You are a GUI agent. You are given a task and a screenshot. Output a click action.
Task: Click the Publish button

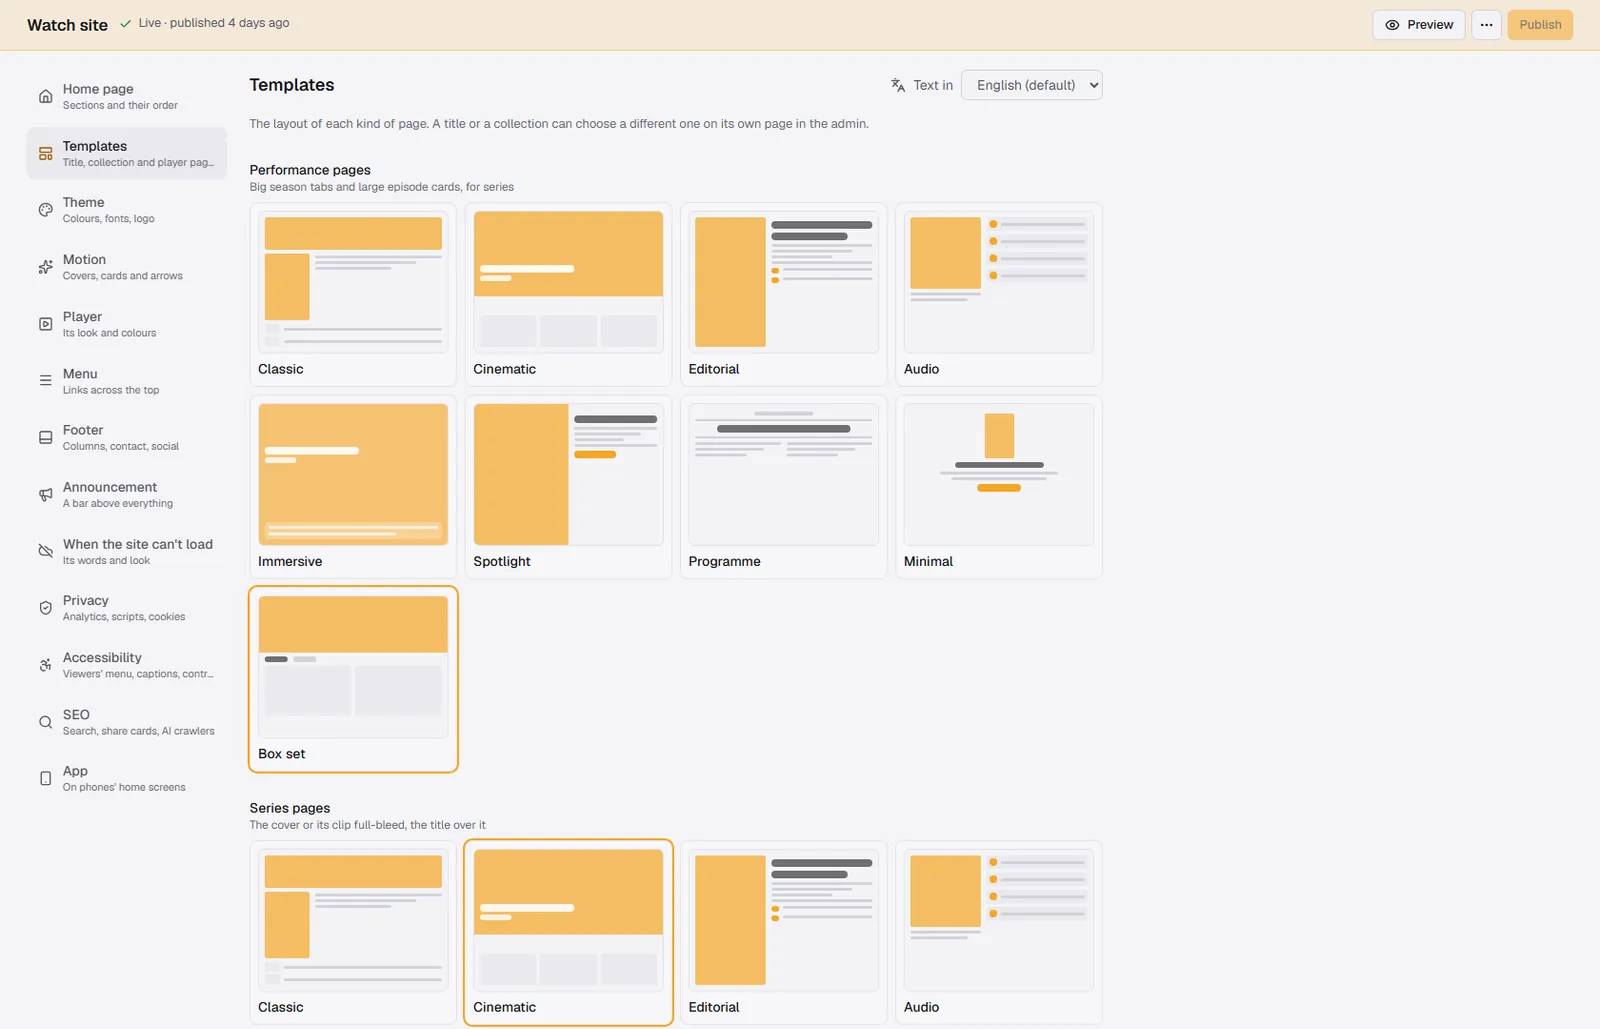point(1540,25)
